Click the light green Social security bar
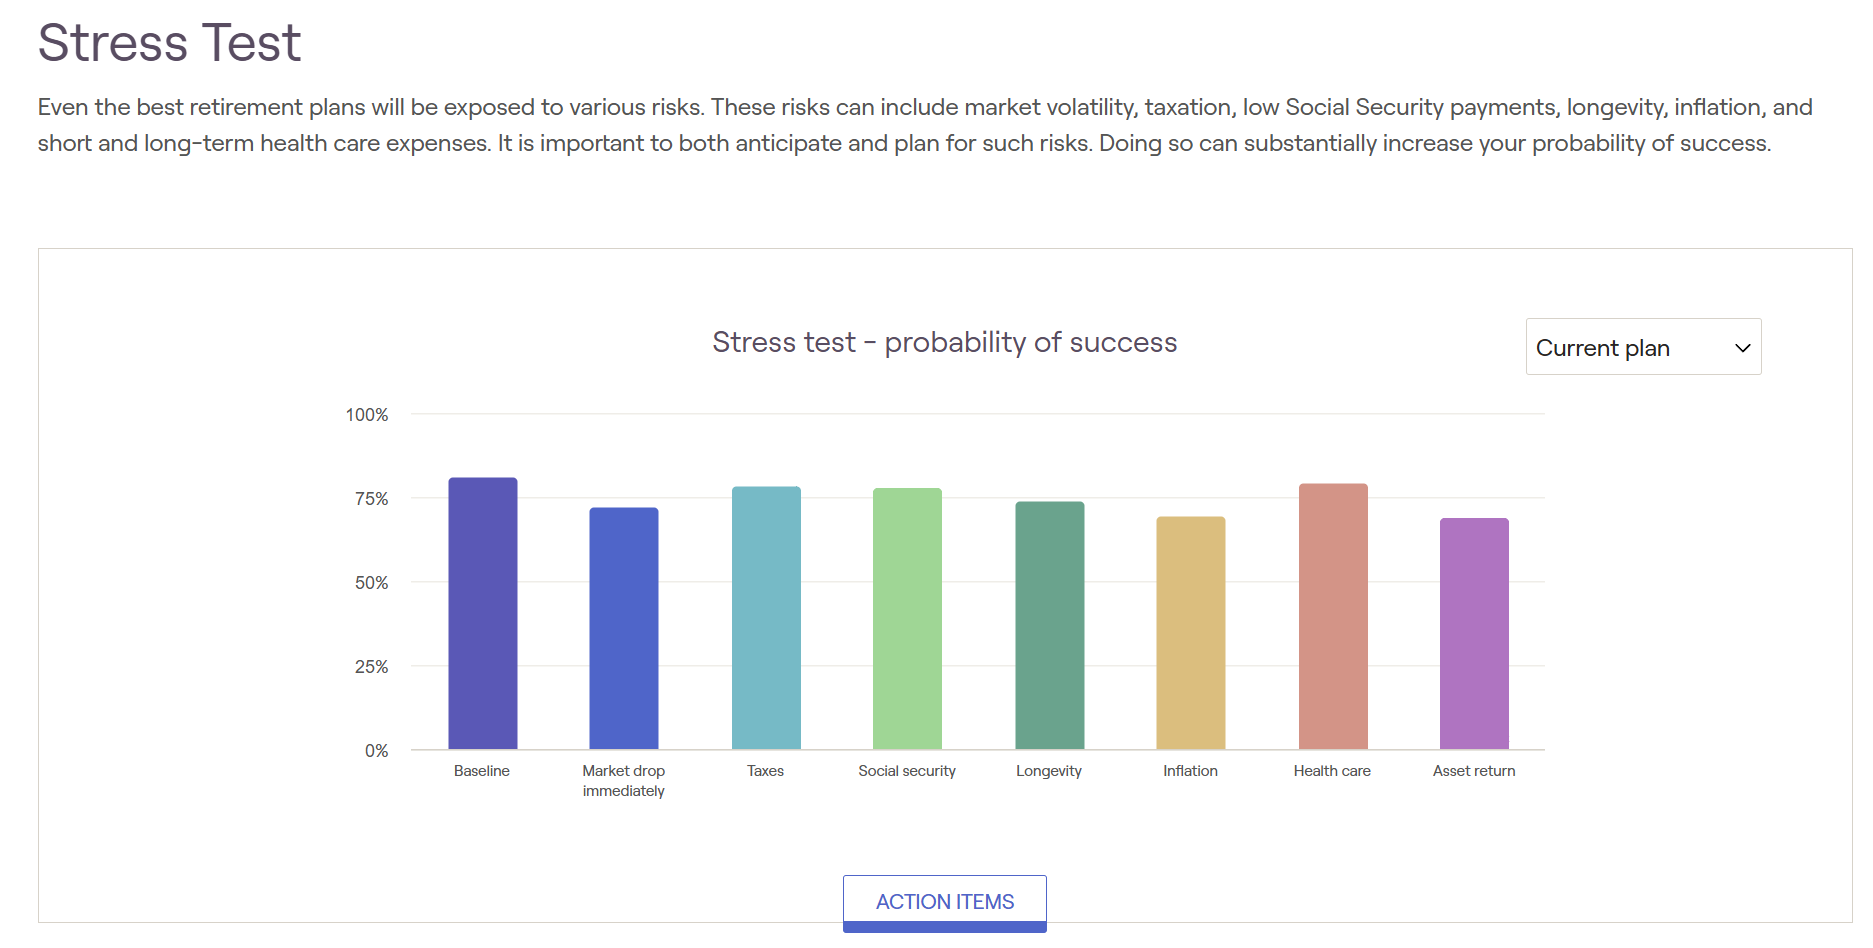This screenshot has width=1873, height=948. 907,618
